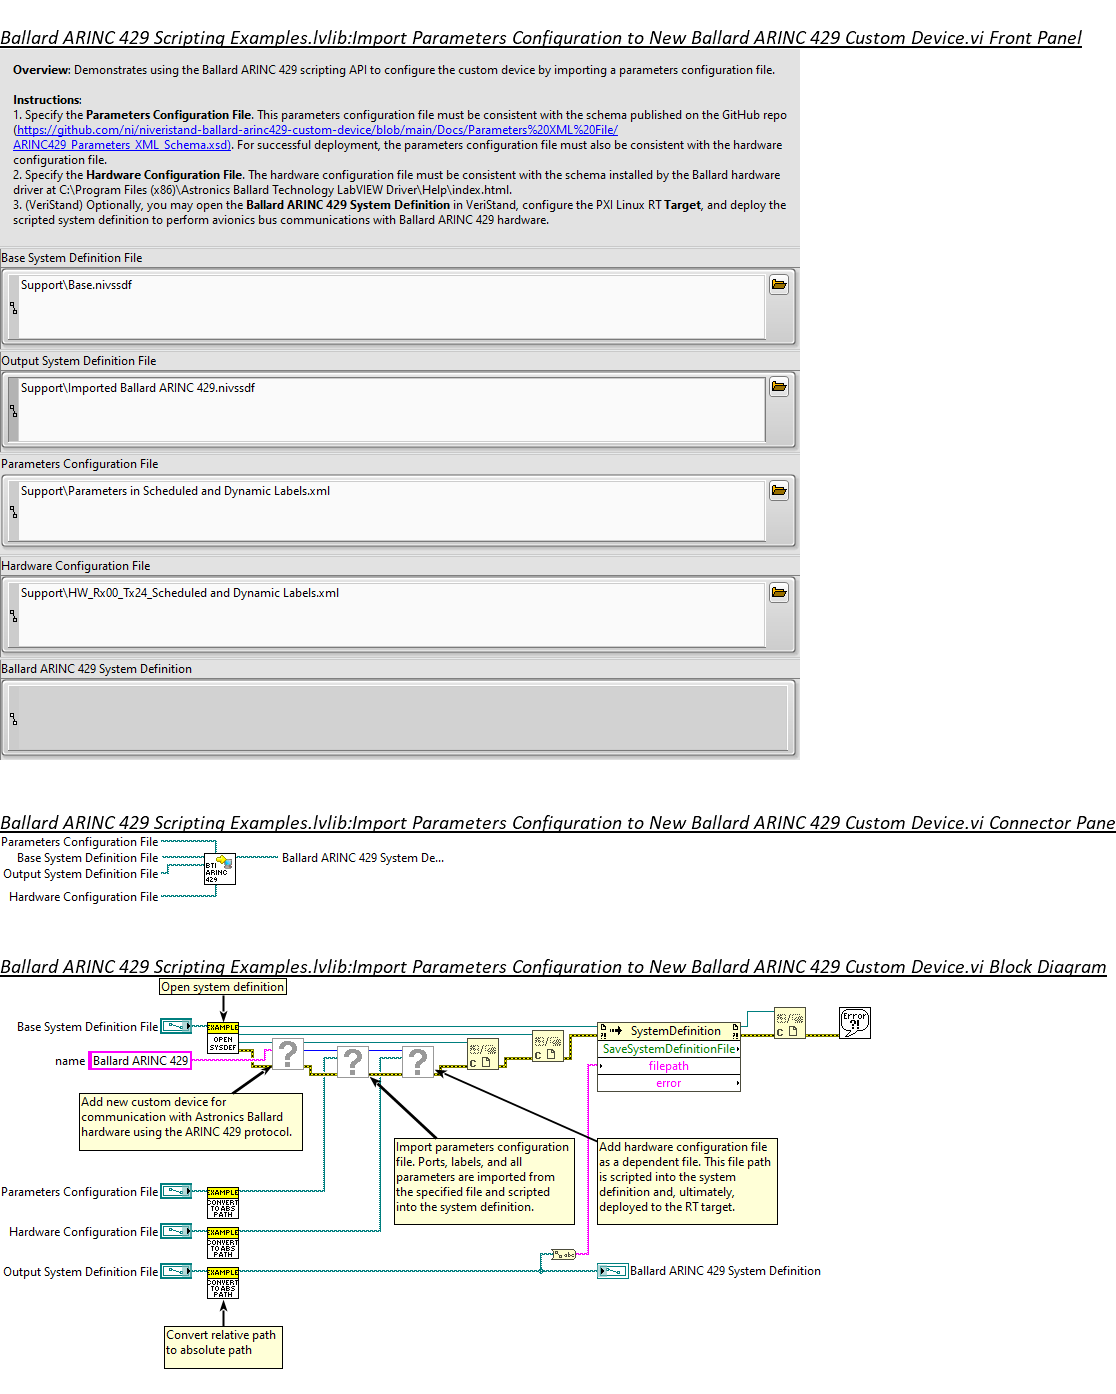The width and height of the screenshot is (1116, 1394).
Task: Click the Convert relative path to absolute path comment
Action: [x=223, y=1347]
